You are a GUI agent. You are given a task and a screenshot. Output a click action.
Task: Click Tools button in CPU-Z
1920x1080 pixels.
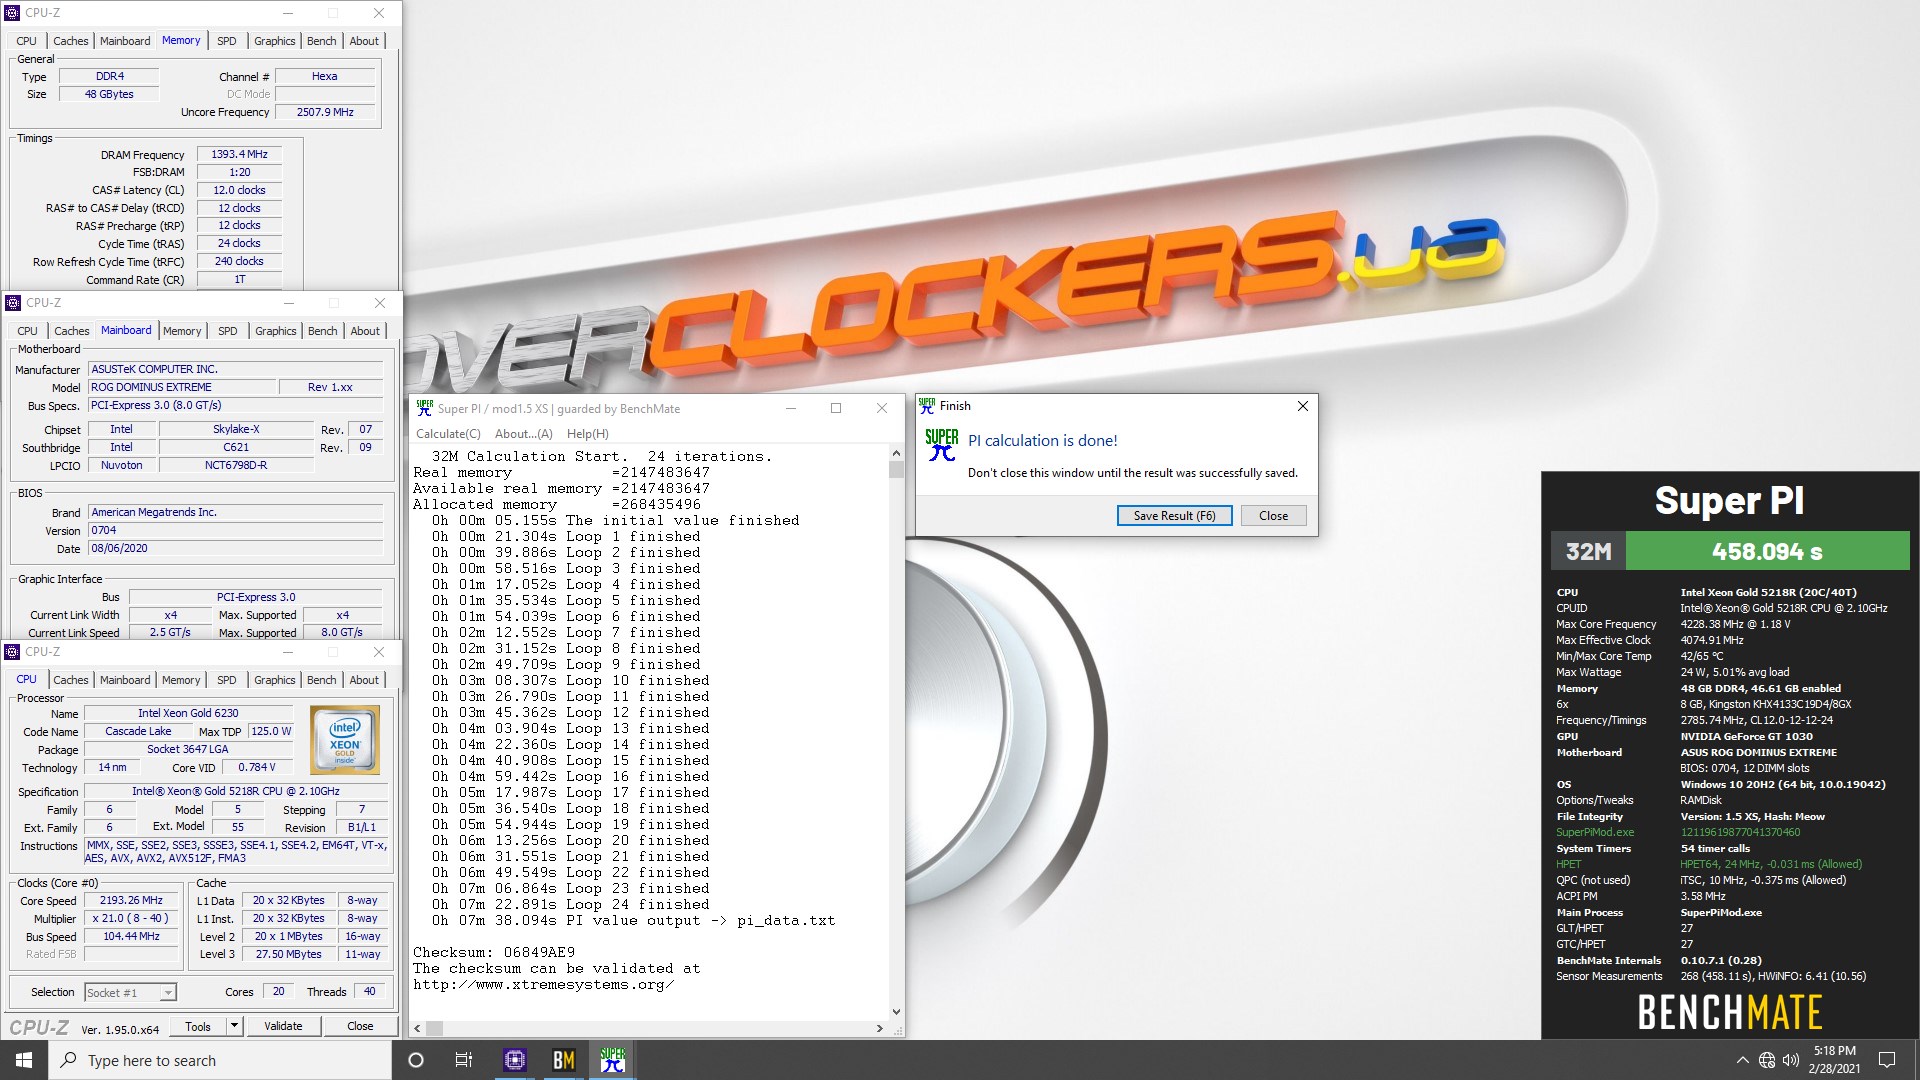click(x=198, y=1026)
